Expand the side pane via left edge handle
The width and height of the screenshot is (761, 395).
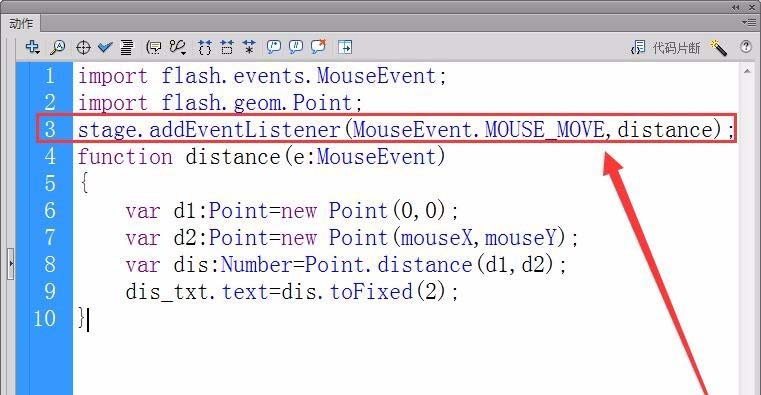(11, 263)
